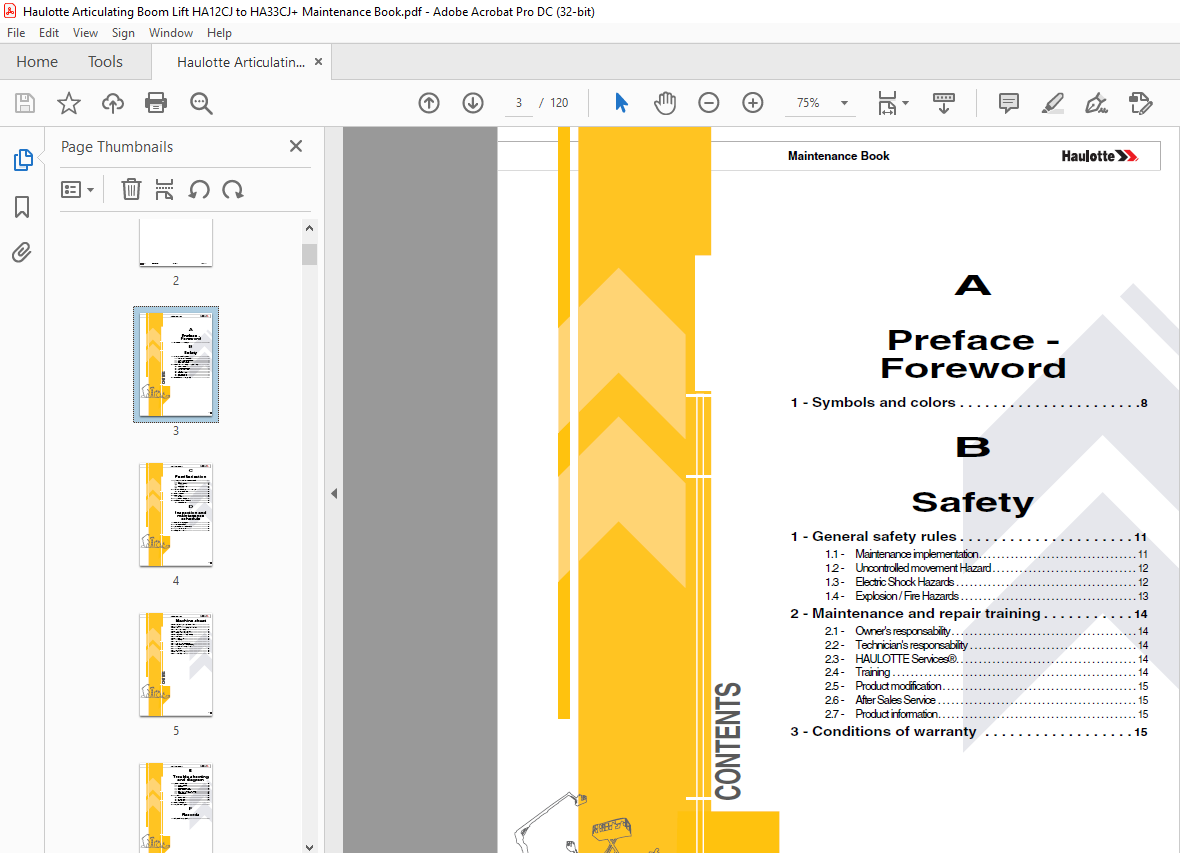Open the Window menu
The width and height of the screenshot is (1180, 853).
click(171, 33)
